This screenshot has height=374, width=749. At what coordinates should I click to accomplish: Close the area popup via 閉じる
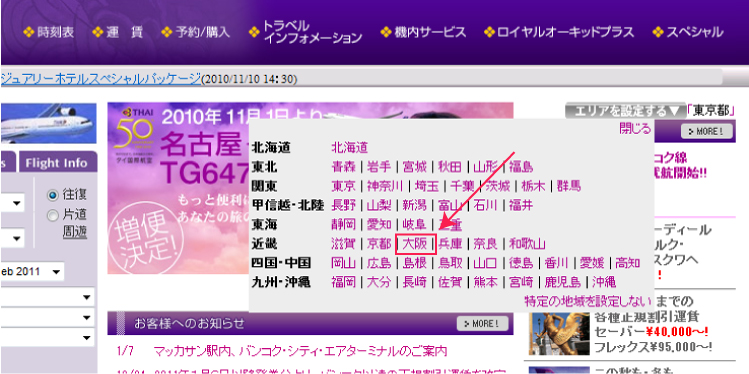click(x=635, y=128)
